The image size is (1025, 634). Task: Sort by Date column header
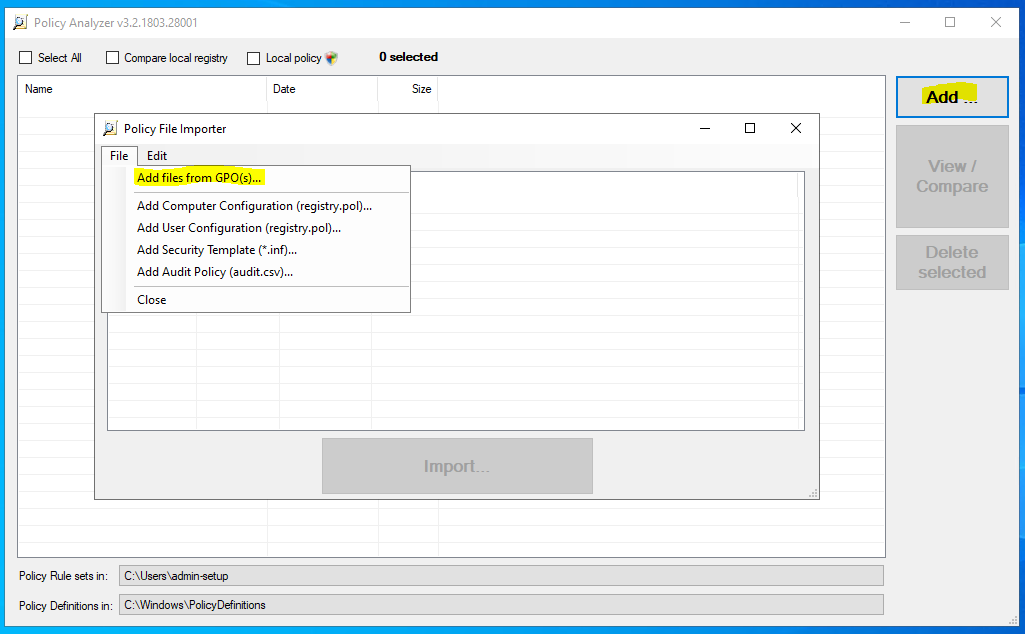point(322,89)
